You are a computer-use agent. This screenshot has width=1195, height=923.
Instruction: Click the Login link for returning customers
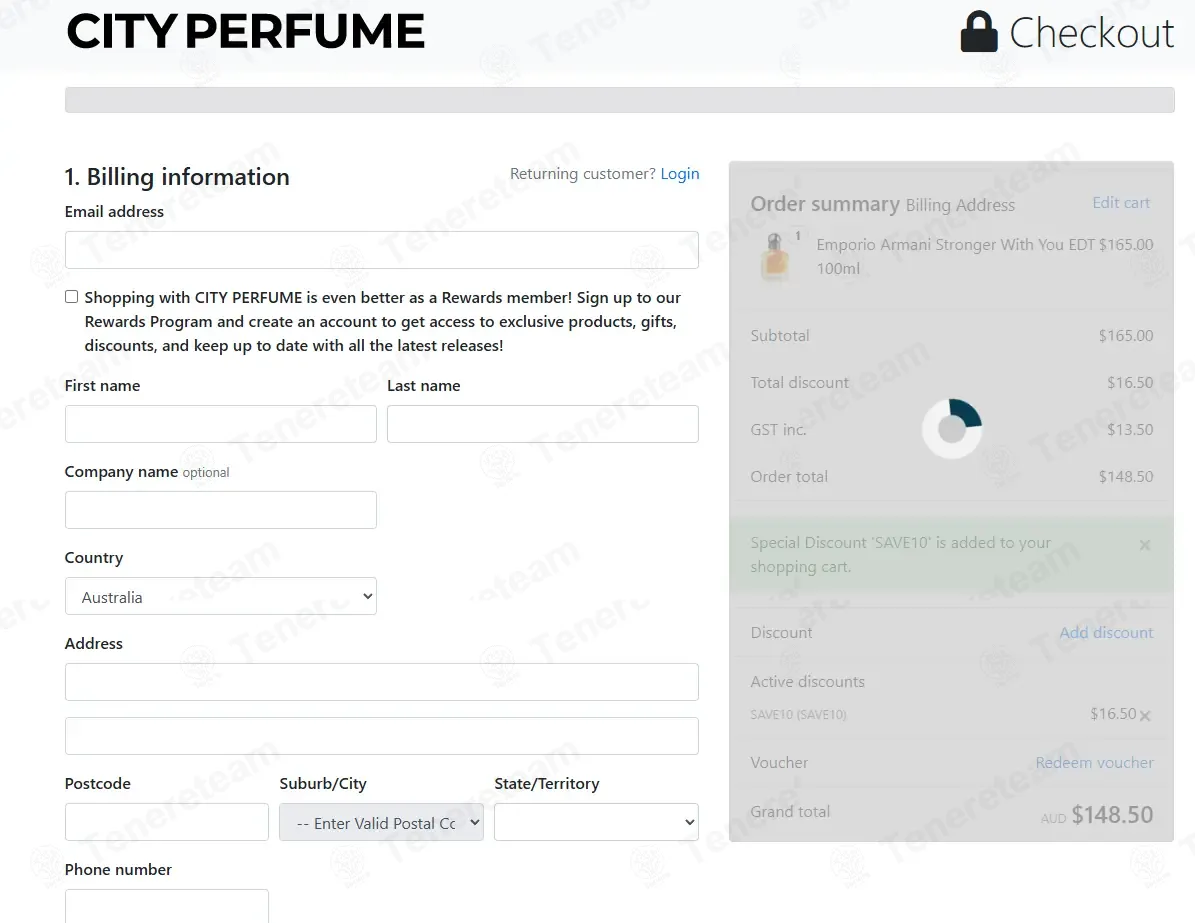pos(680,174)
